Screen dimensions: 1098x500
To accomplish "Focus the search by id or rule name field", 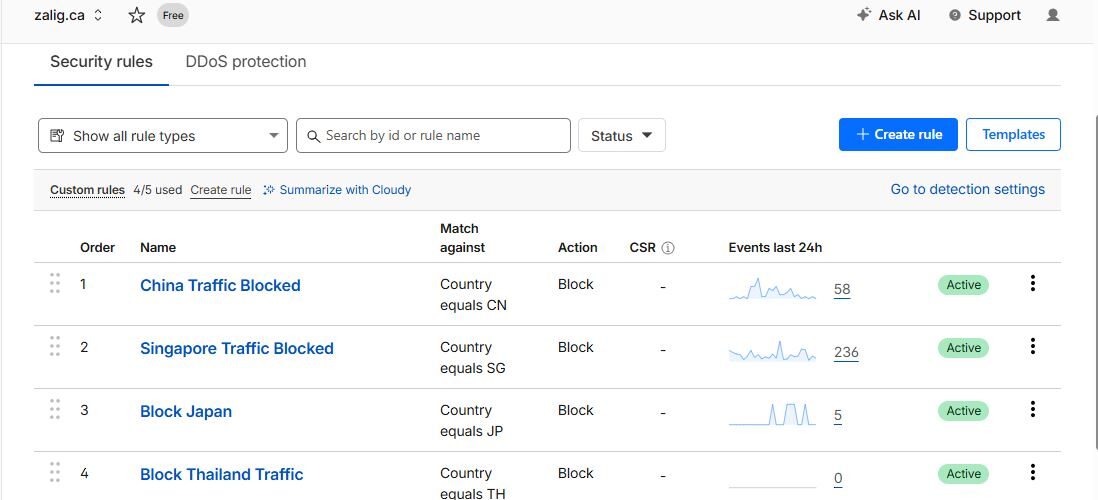I will [x=440, y=136].
